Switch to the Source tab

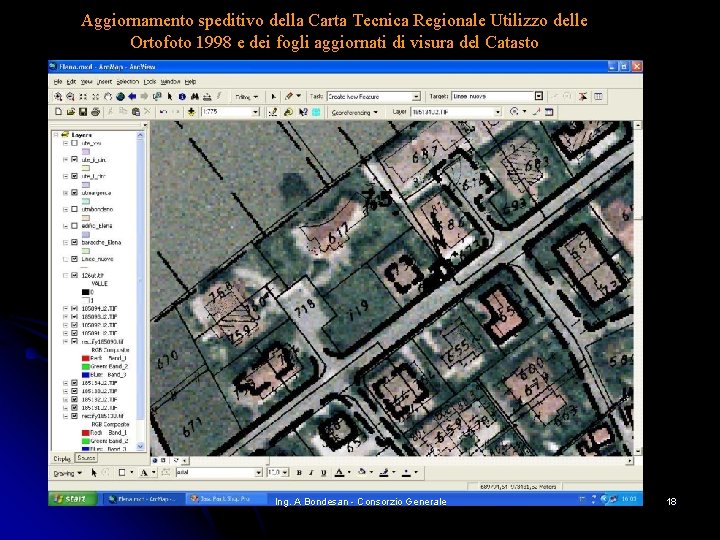click(86, 458)
